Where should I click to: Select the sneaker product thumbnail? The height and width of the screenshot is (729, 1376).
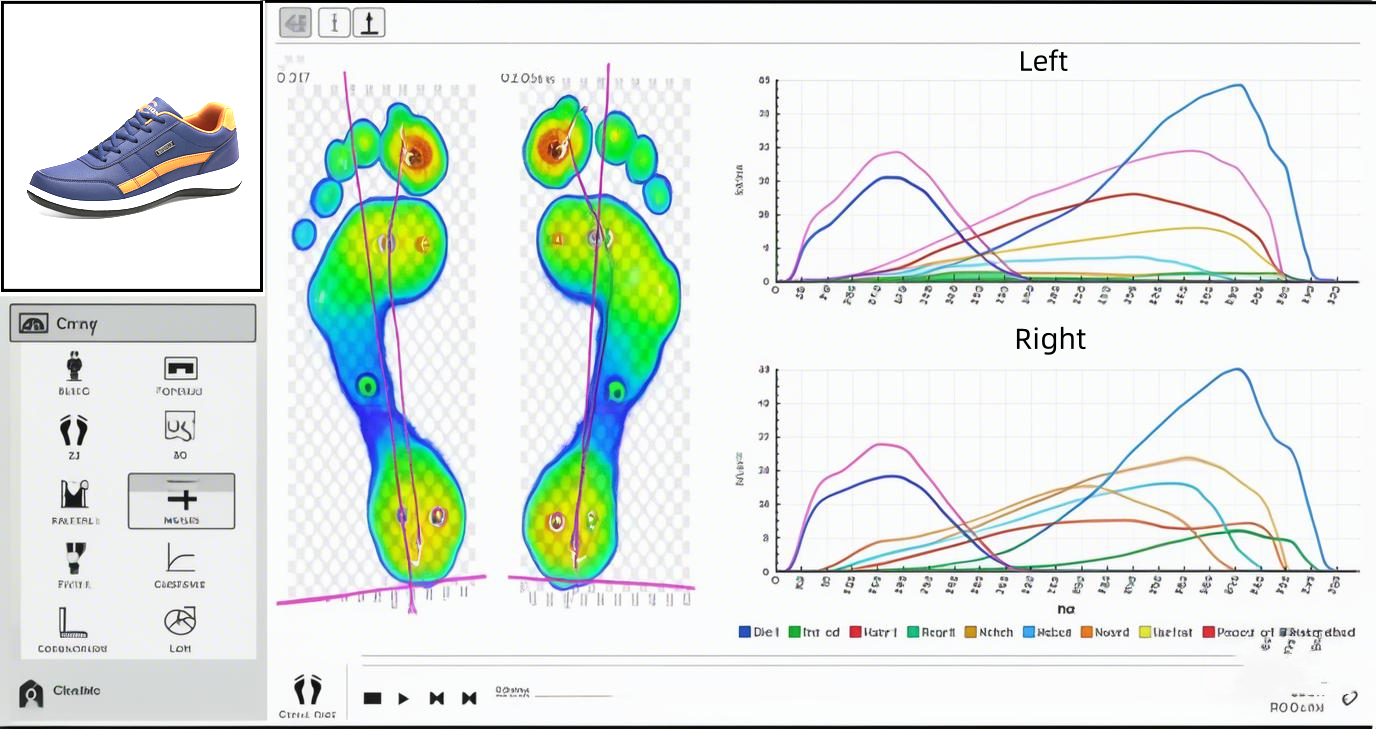point(132,146)
